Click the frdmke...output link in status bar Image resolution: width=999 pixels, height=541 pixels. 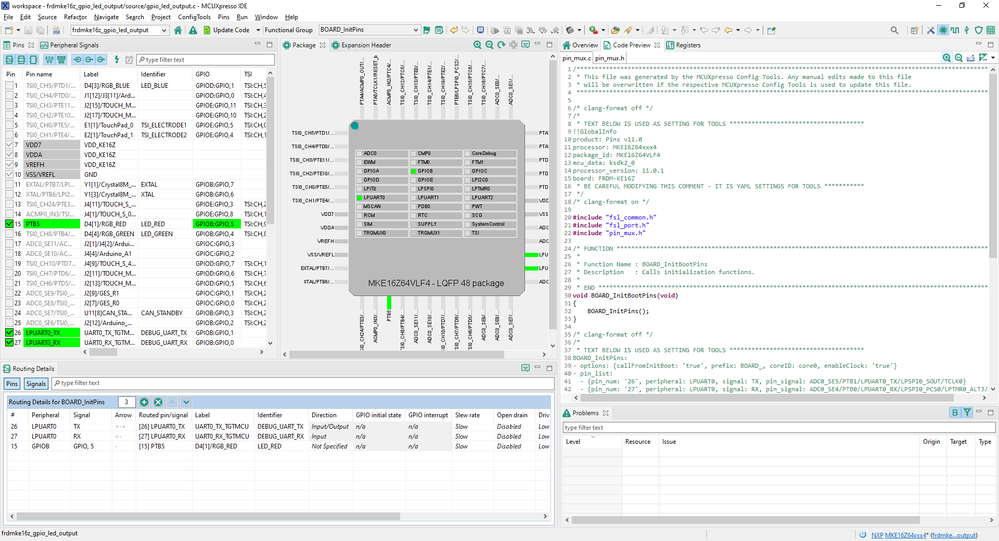954,535
